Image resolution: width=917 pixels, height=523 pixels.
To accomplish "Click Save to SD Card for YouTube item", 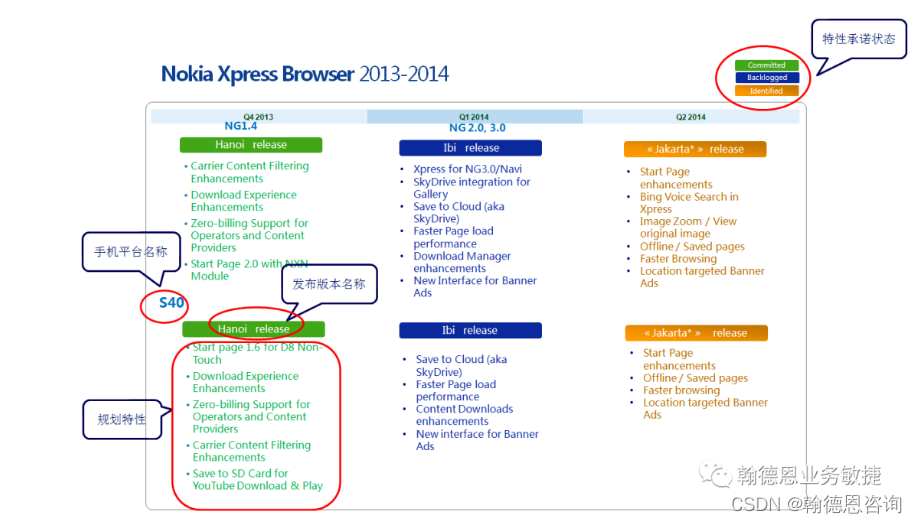I will (256, 479).
